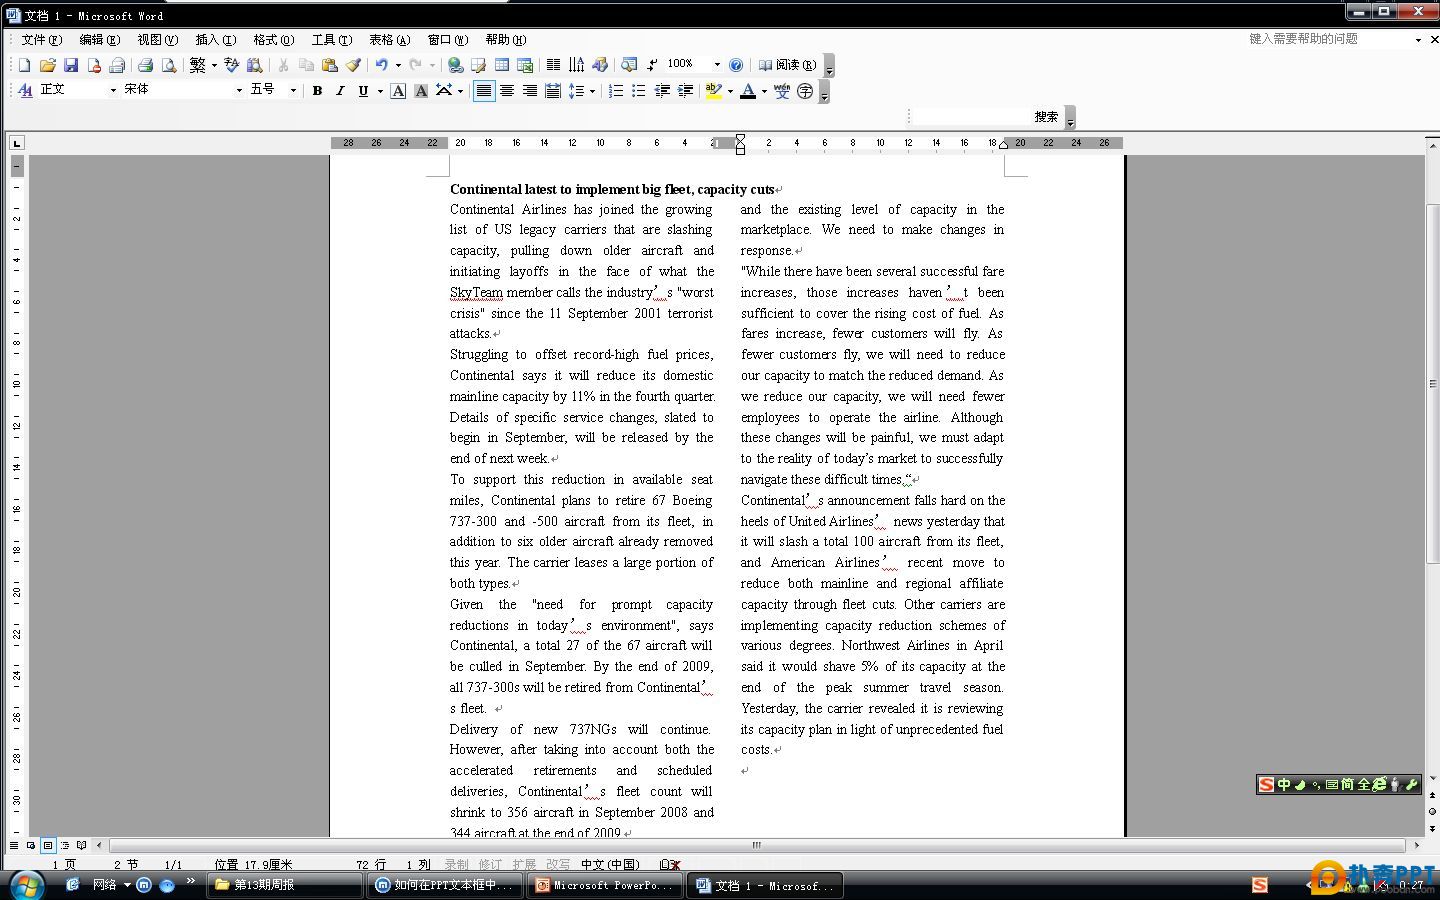Click the 阅读(R) reading layout button
The image size is (1440, 900).
point(788,65)
